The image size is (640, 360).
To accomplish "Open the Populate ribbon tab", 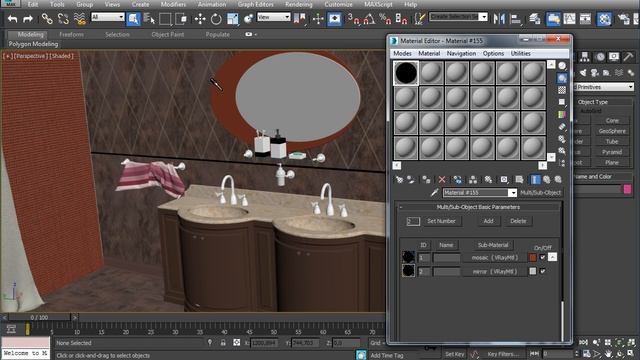I will pos(218,35).
